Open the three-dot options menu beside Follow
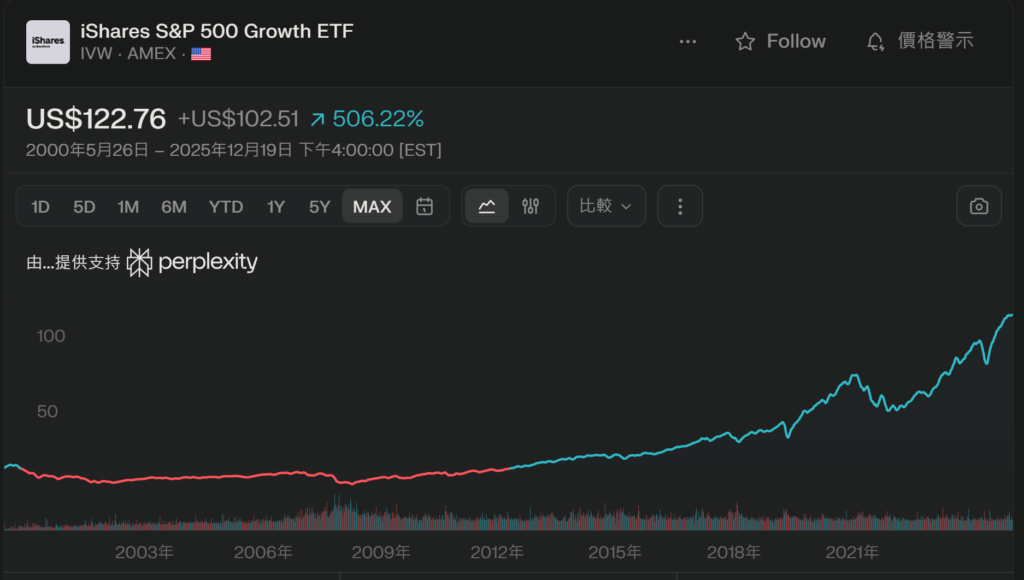 pyautogui.click(x=687, y=41)
